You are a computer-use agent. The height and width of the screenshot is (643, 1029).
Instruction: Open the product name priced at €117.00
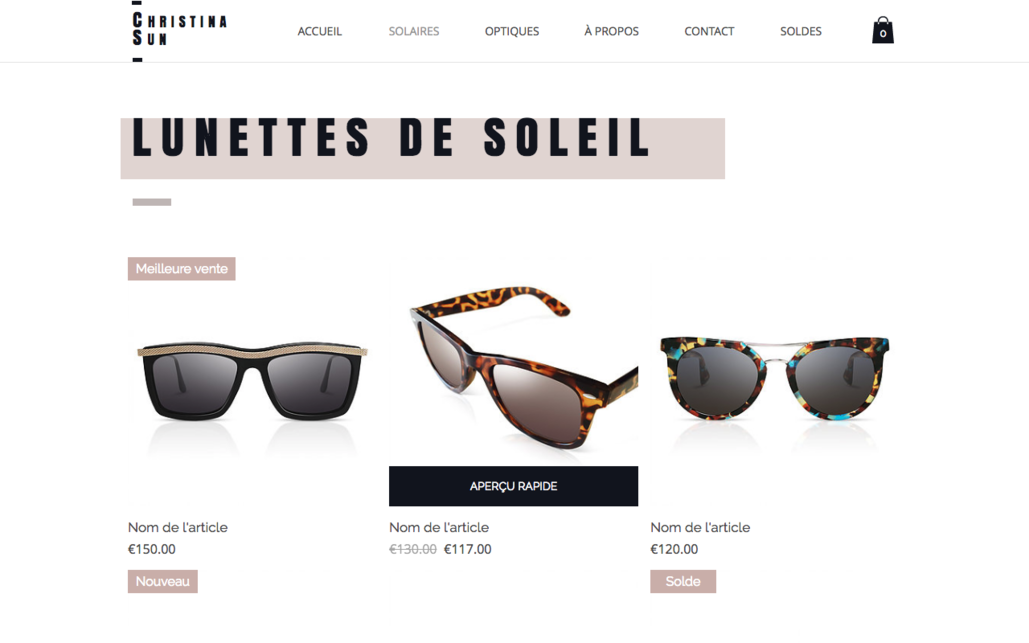pos(439,528)
